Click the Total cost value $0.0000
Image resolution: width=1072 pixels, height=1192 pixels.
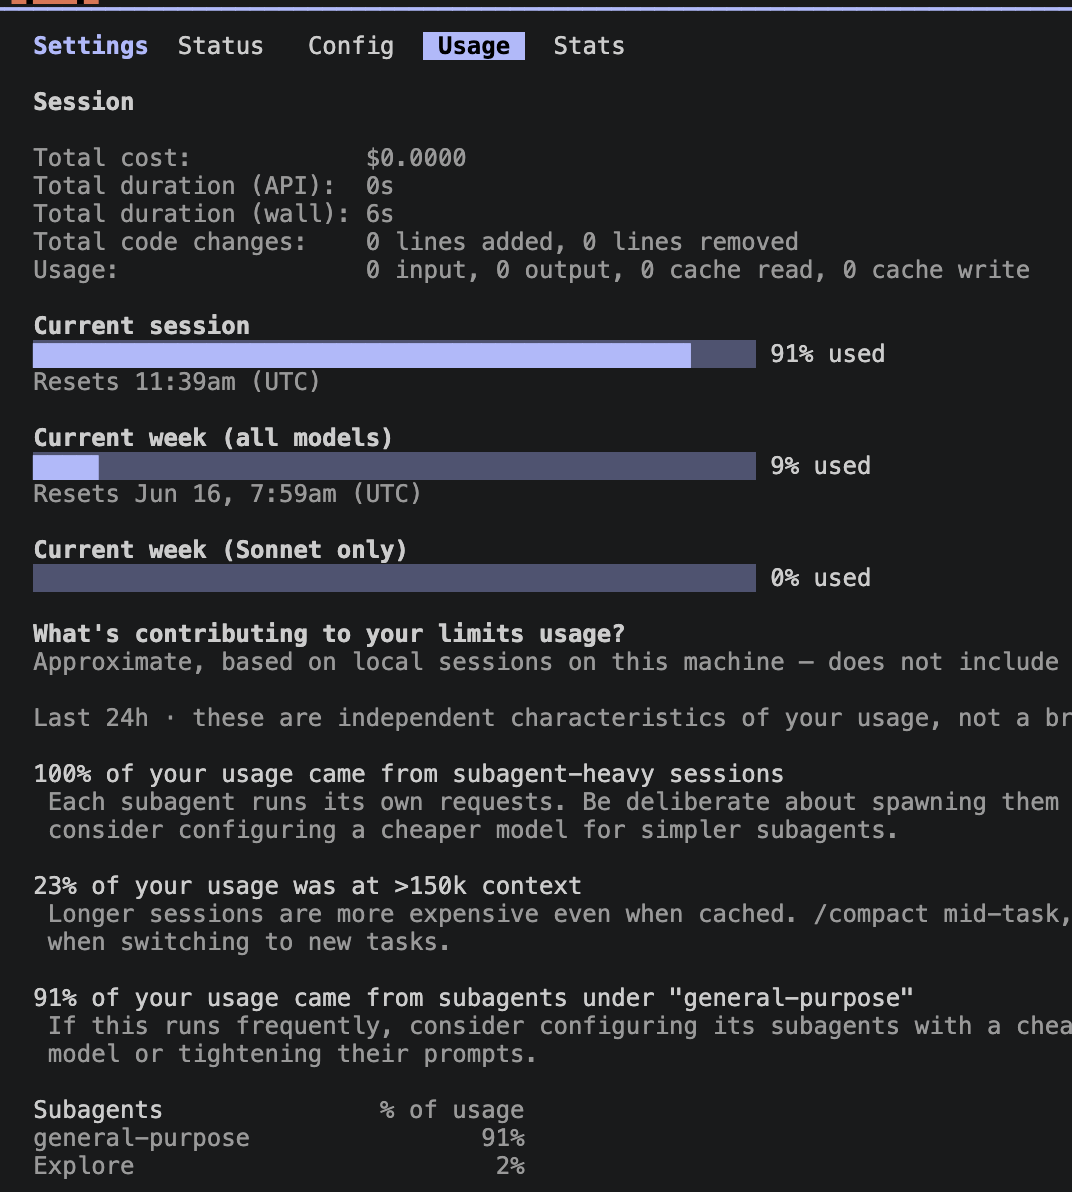pos(416,157)
